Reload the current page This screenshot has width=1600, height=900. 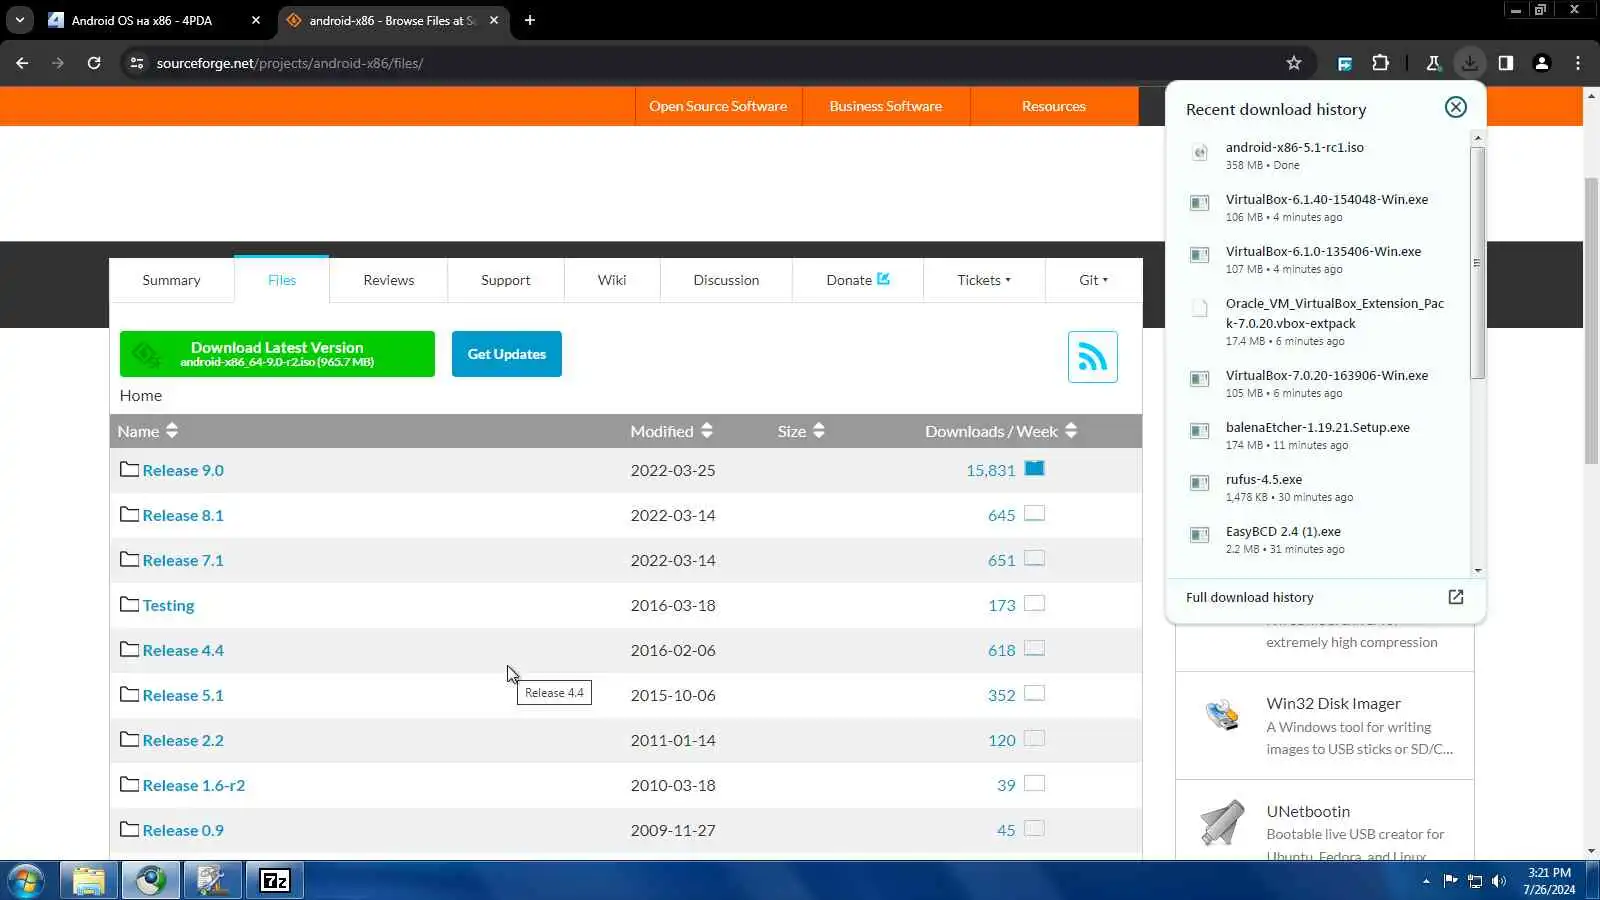94,63
